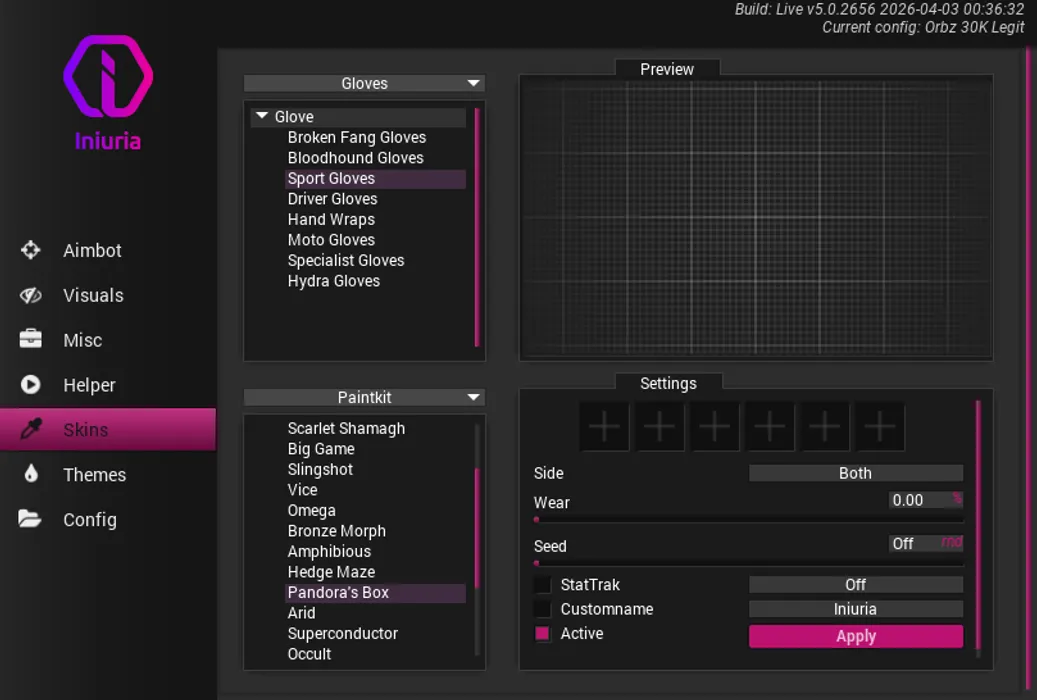Add sticker in second plus slot
Screen dimensions: 1037x700
pos(659,427)
